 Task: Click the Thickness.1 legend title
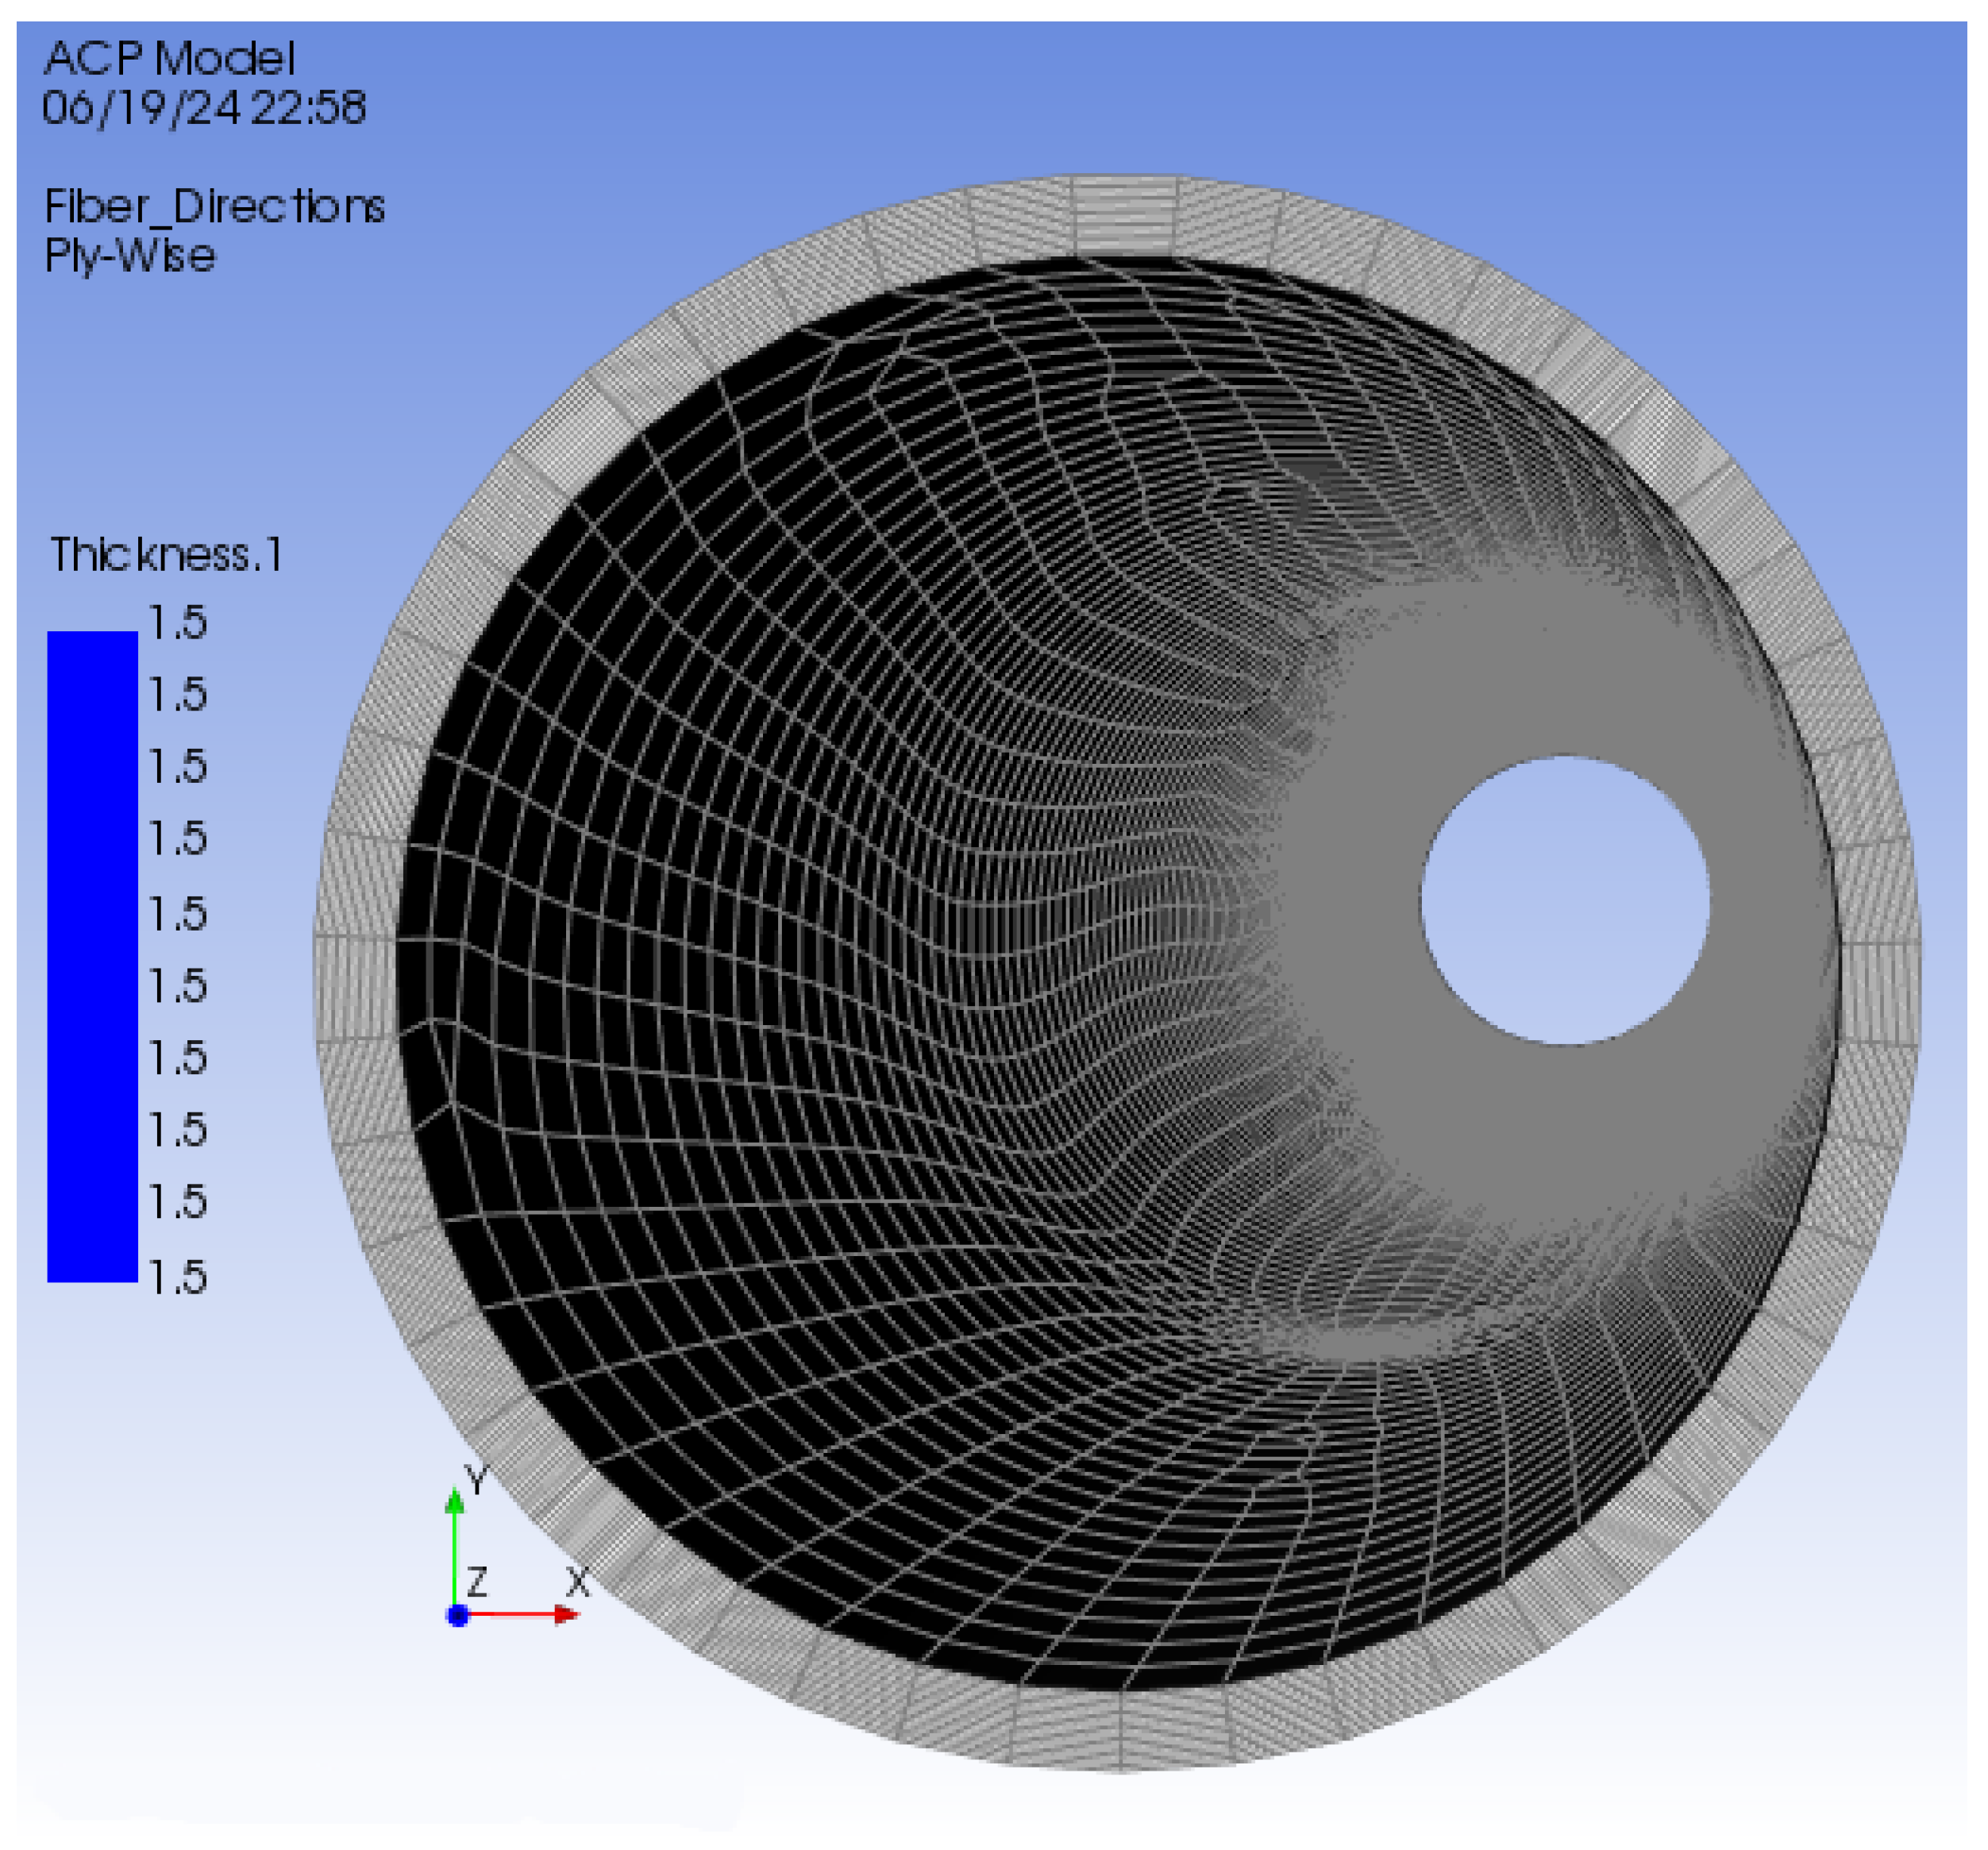pyautogui.click(x=166, y=554)
